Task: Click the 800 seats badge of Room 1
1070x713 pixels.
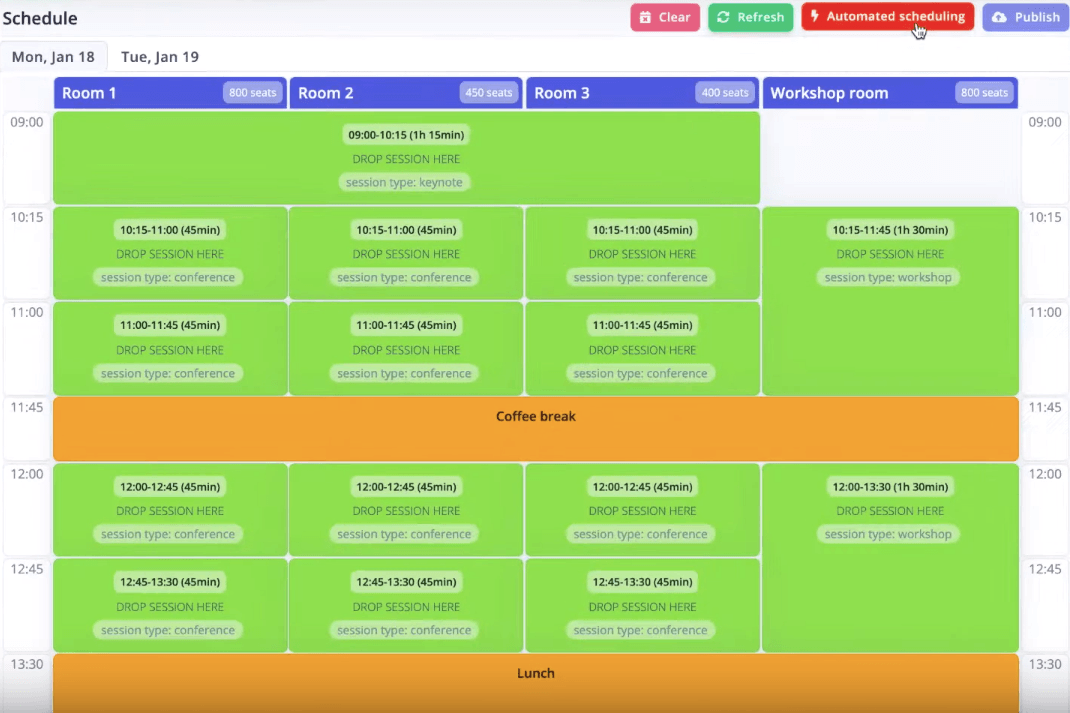Action: [252, 93]
